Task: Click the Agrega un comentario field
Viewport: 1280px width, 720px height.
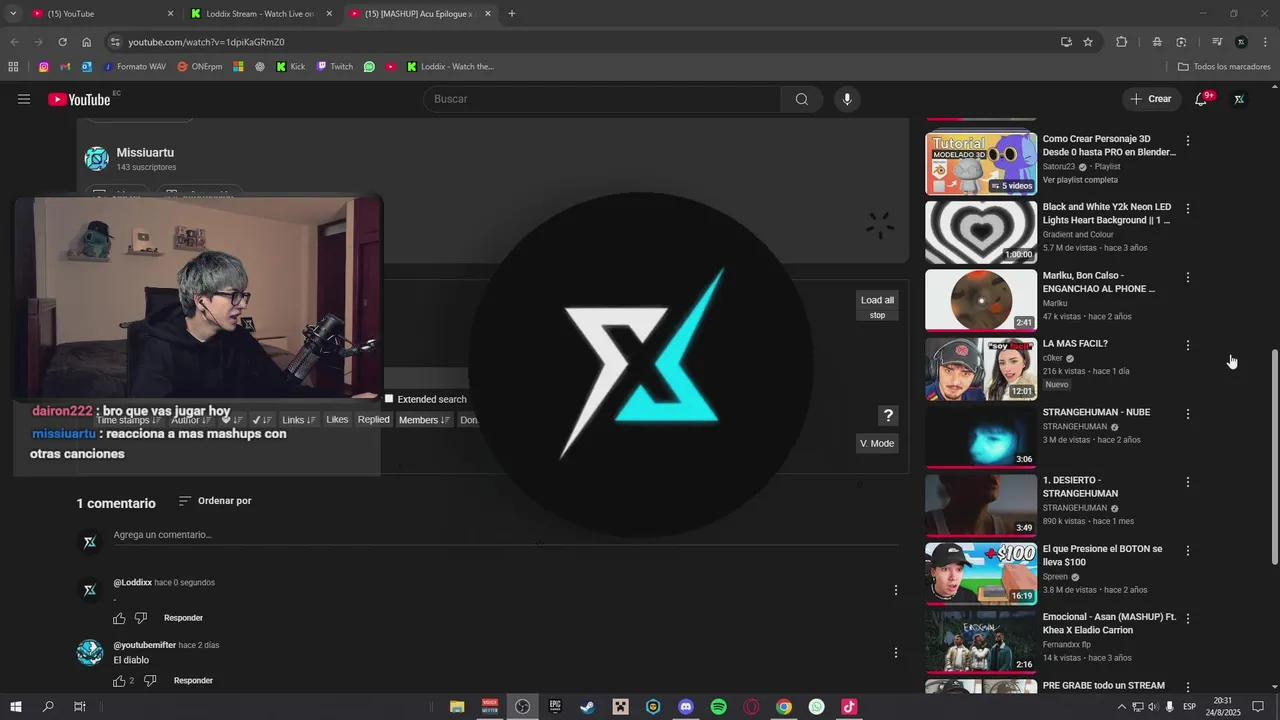Action: coord(505,535)
